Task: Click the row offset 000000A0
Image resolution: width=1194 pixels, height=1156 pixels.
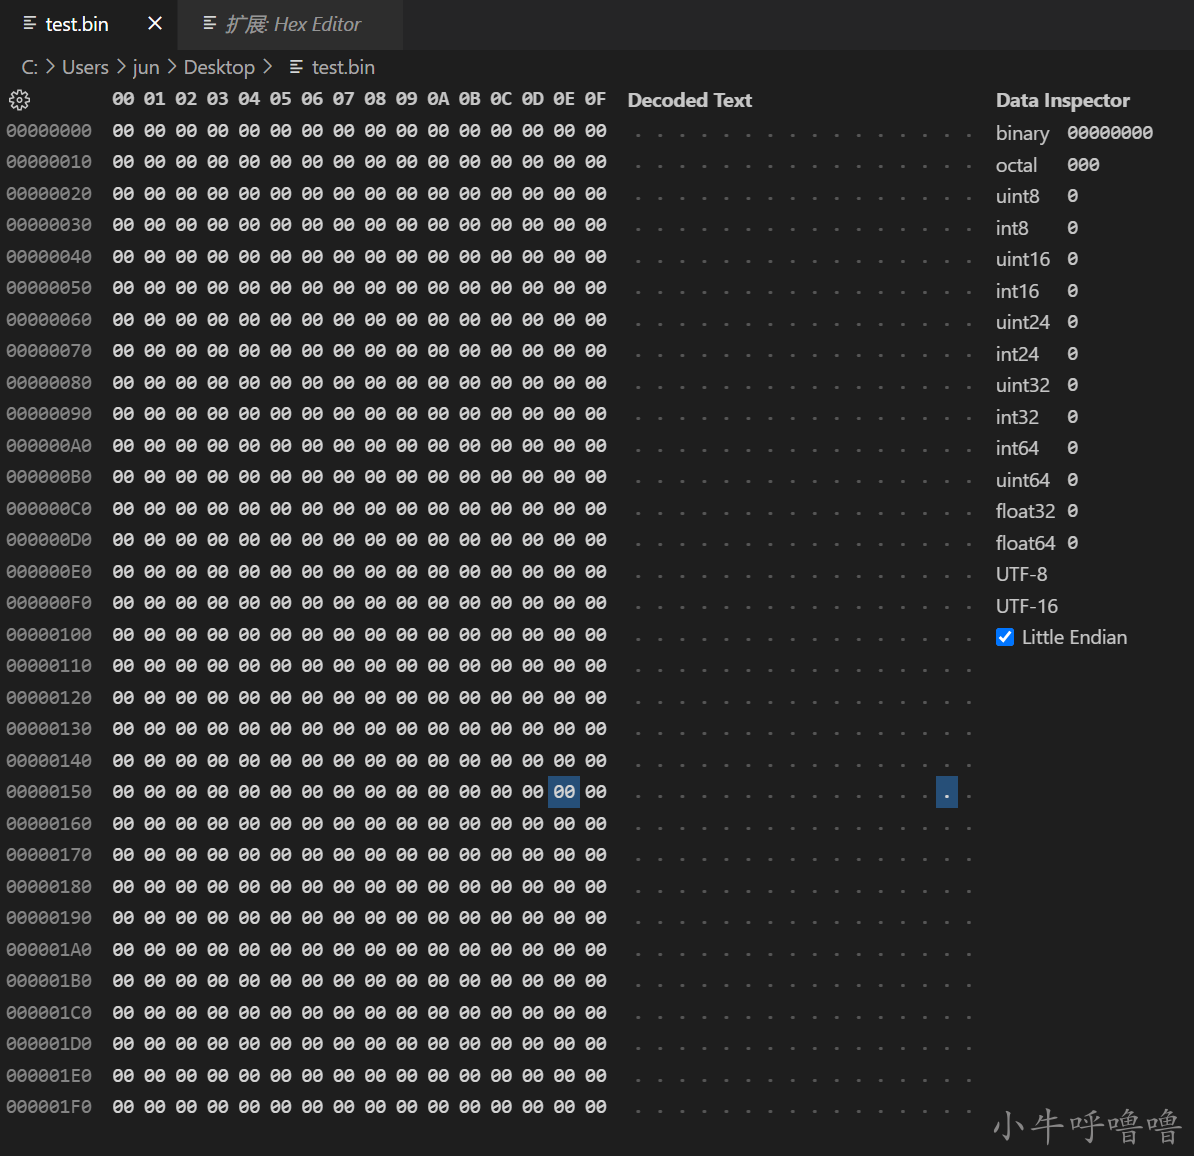Action: [x=49, y=445]
